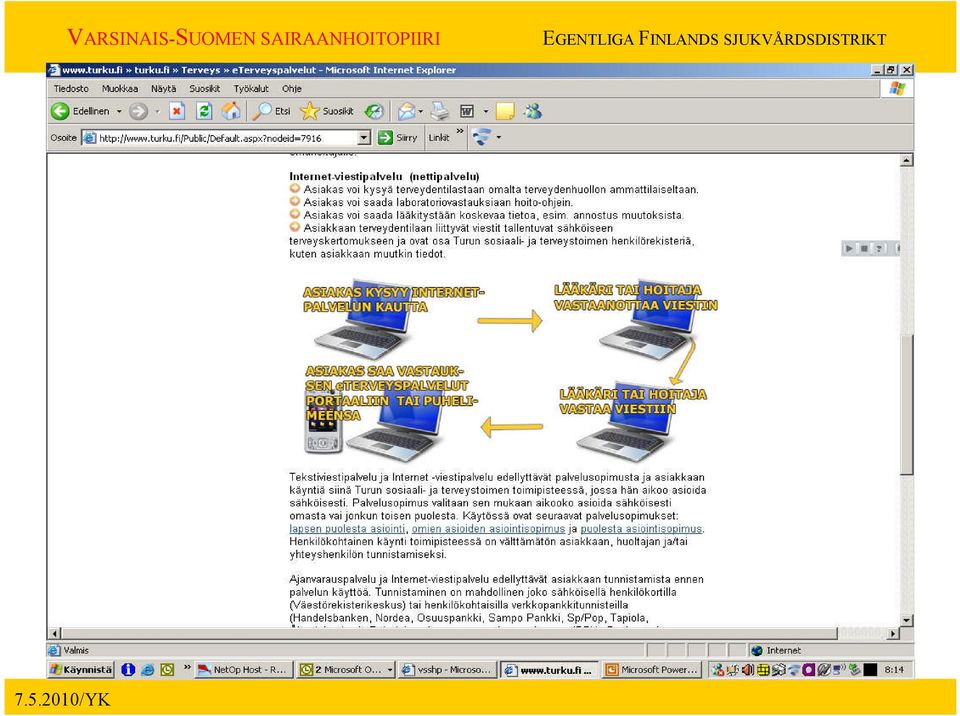
Task: Click the Internet zone status bar indicator
Action: pos(776,650)
